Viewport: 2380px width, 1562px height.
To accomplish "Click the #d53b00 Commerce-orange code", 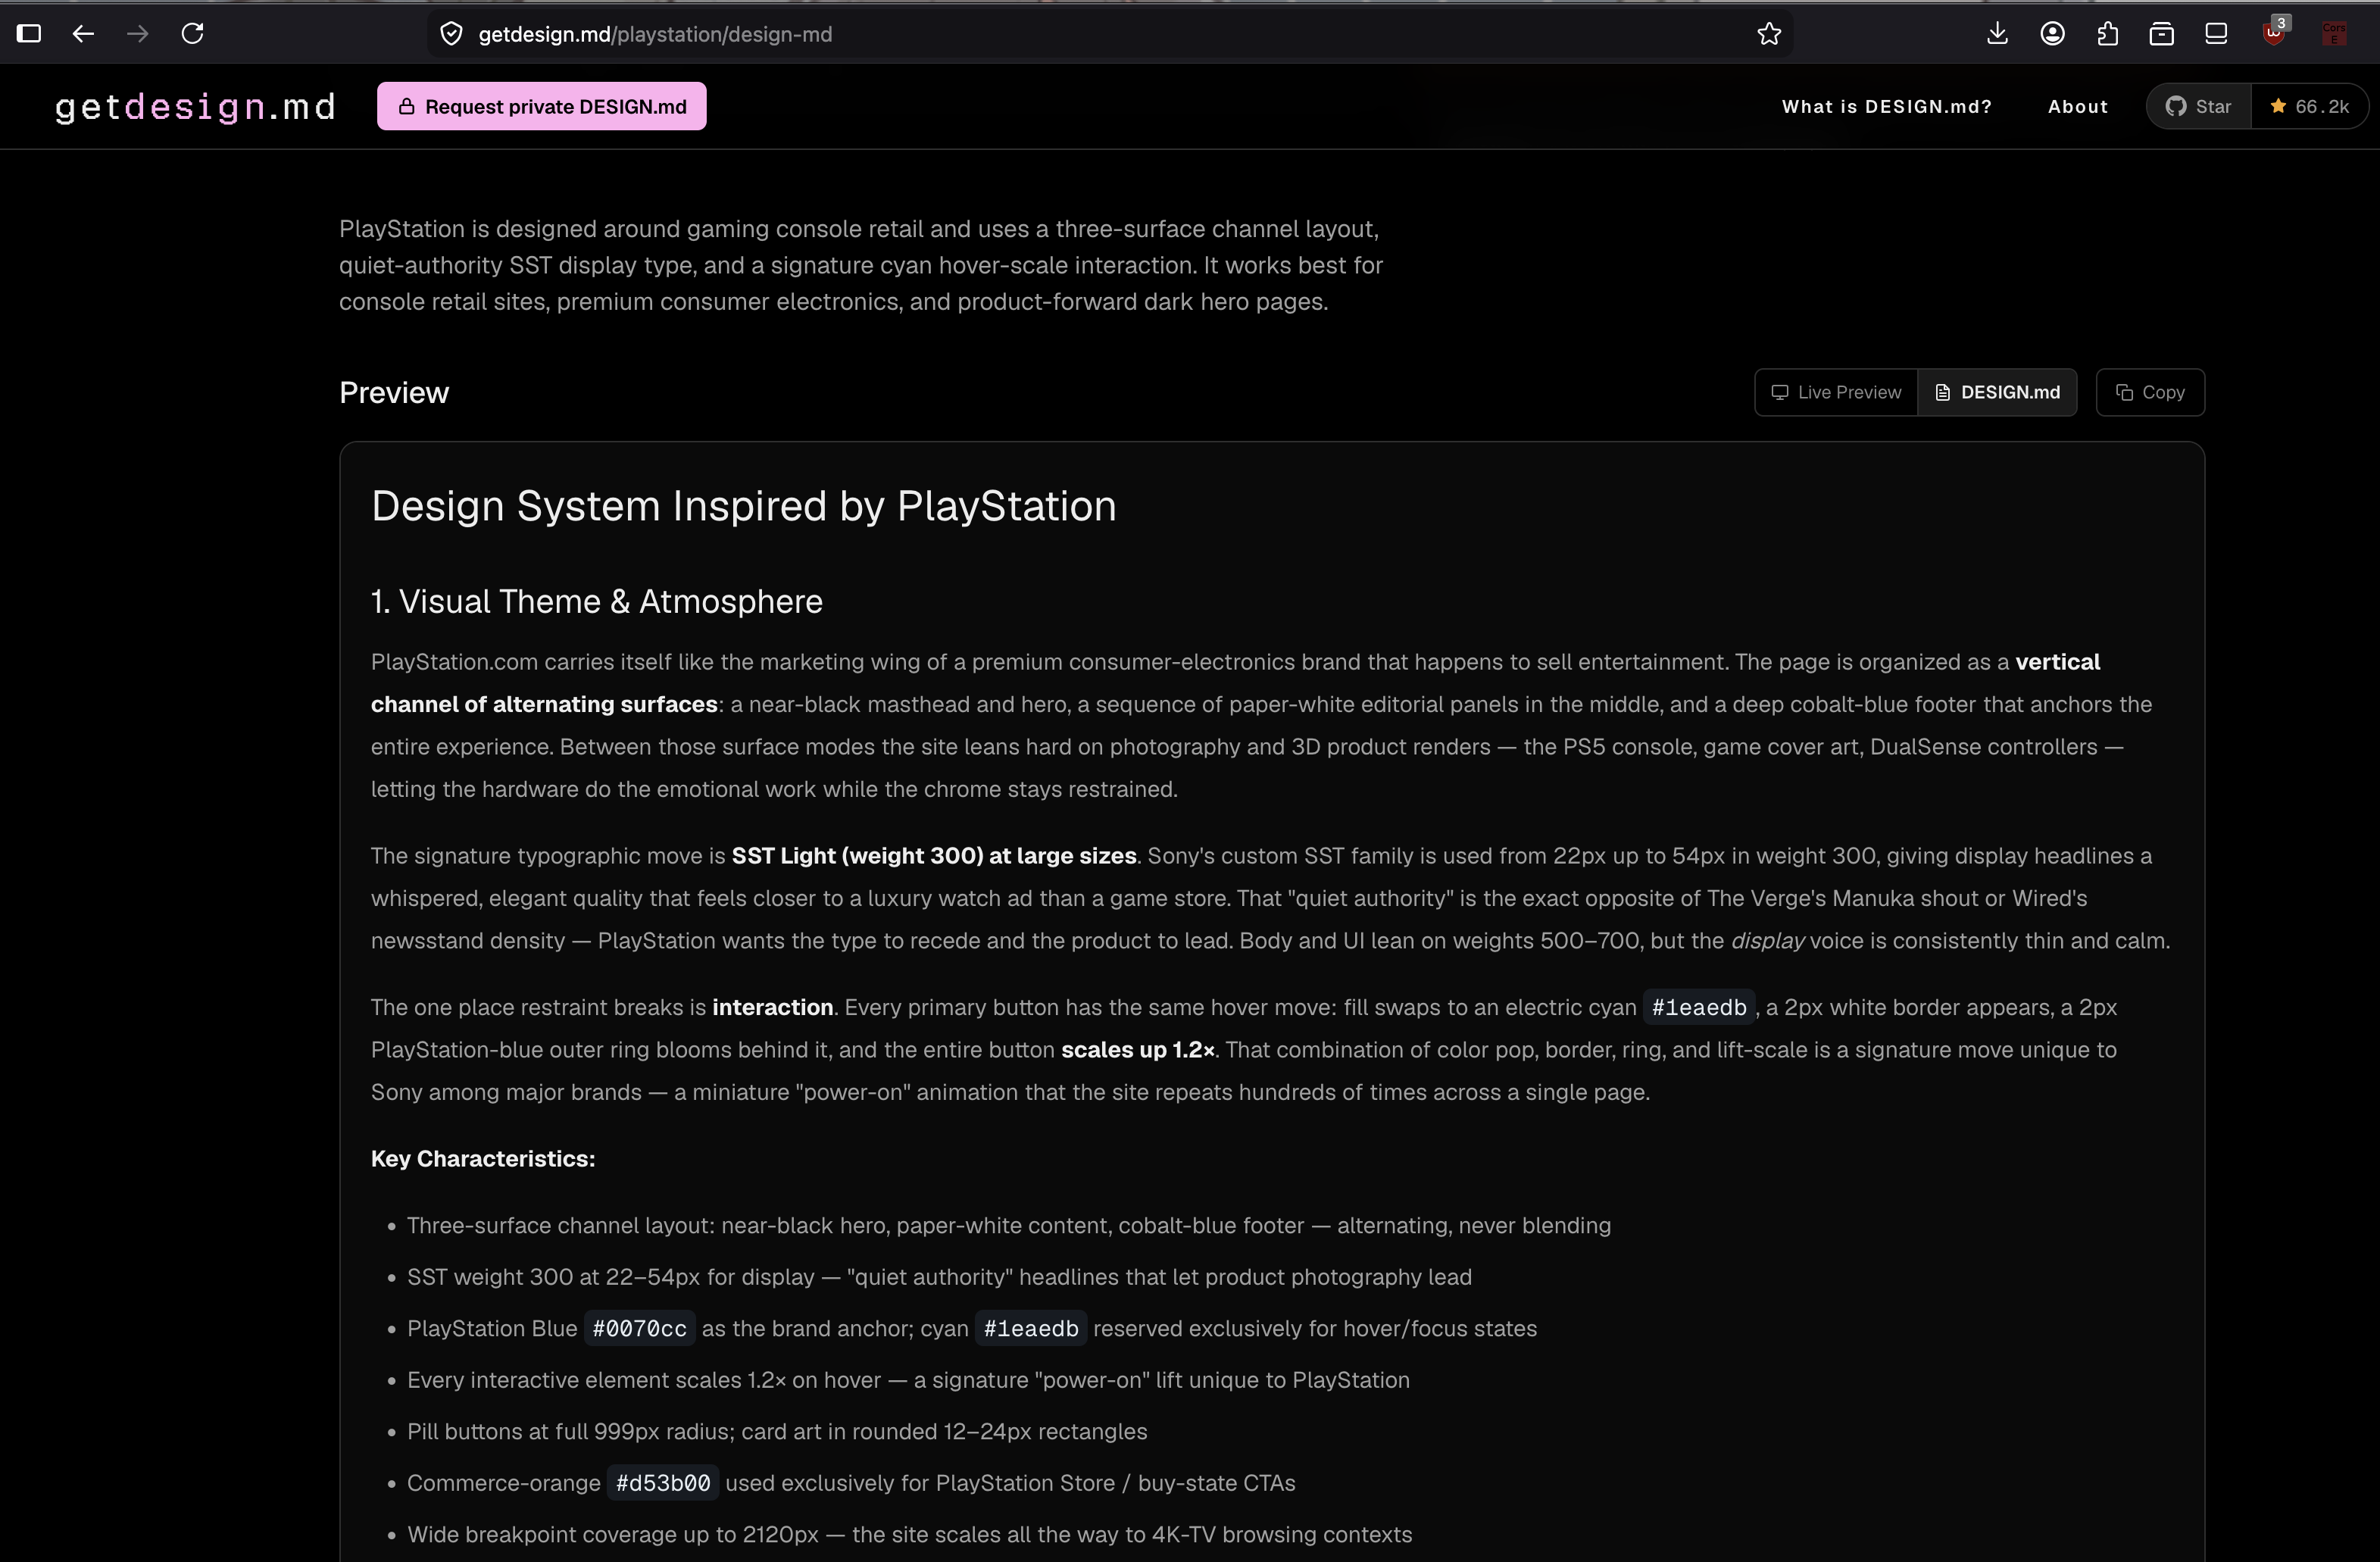I will 663,1483.
